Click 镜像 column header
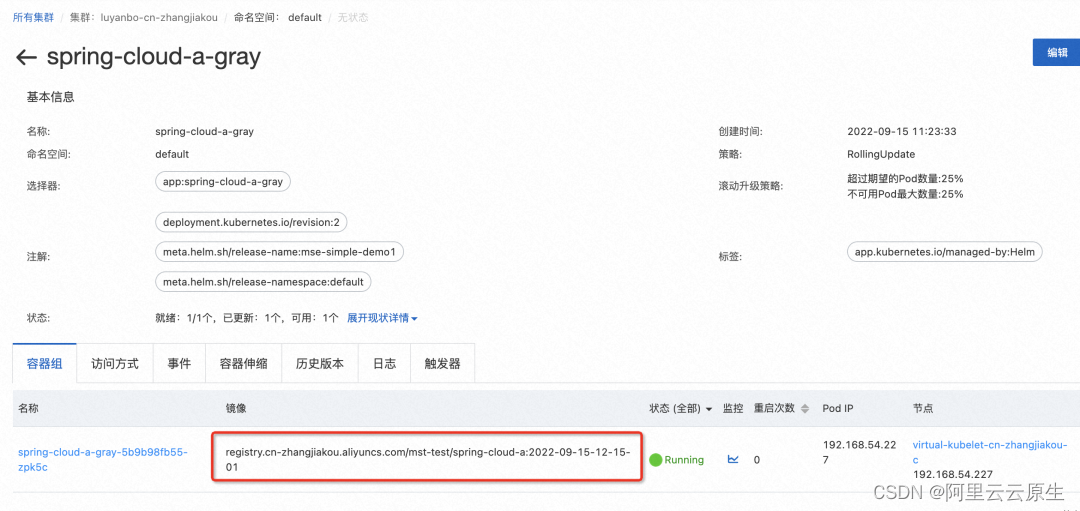1080x511 pixels. (x=236, y=408)
